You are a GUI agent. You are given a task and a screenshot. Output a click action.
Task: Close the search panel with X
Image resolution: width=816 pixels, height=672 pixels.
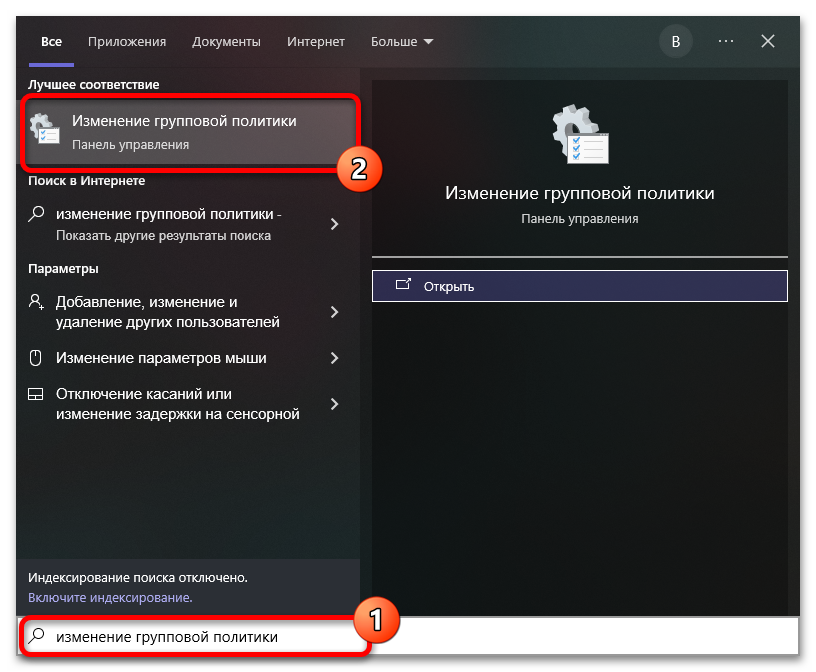pos(768,41)
